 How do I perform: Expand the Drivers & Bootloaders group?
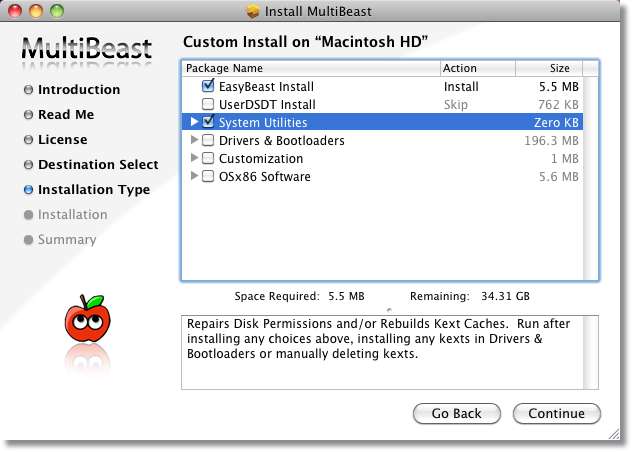pyautogui.click(x=194, y=141)
